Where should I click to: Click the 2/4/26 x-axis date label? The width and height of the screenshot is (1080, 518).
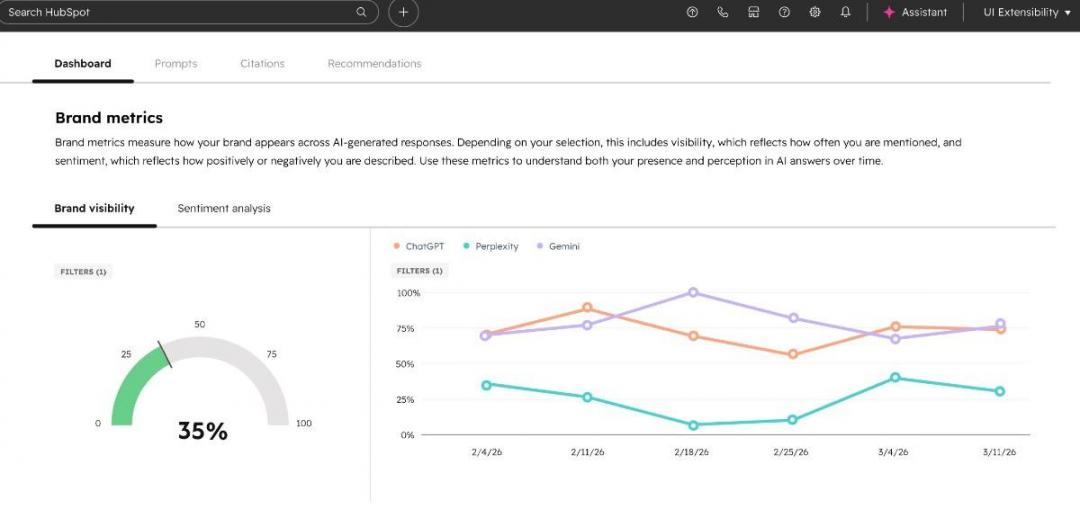486,453
